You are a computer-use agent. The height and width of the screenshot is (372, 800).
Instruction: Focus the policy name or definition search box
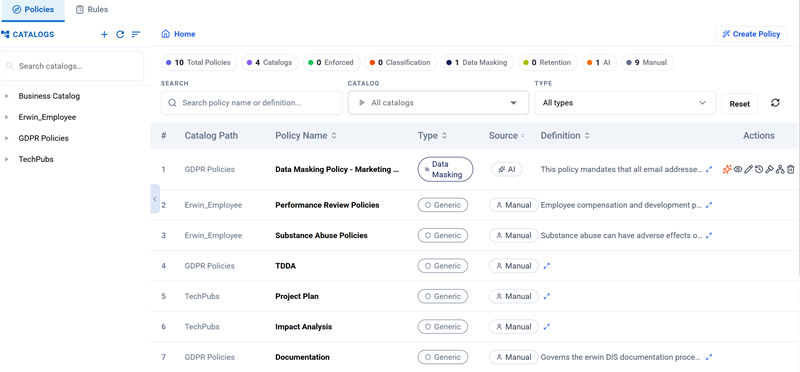tap(252, 103)
